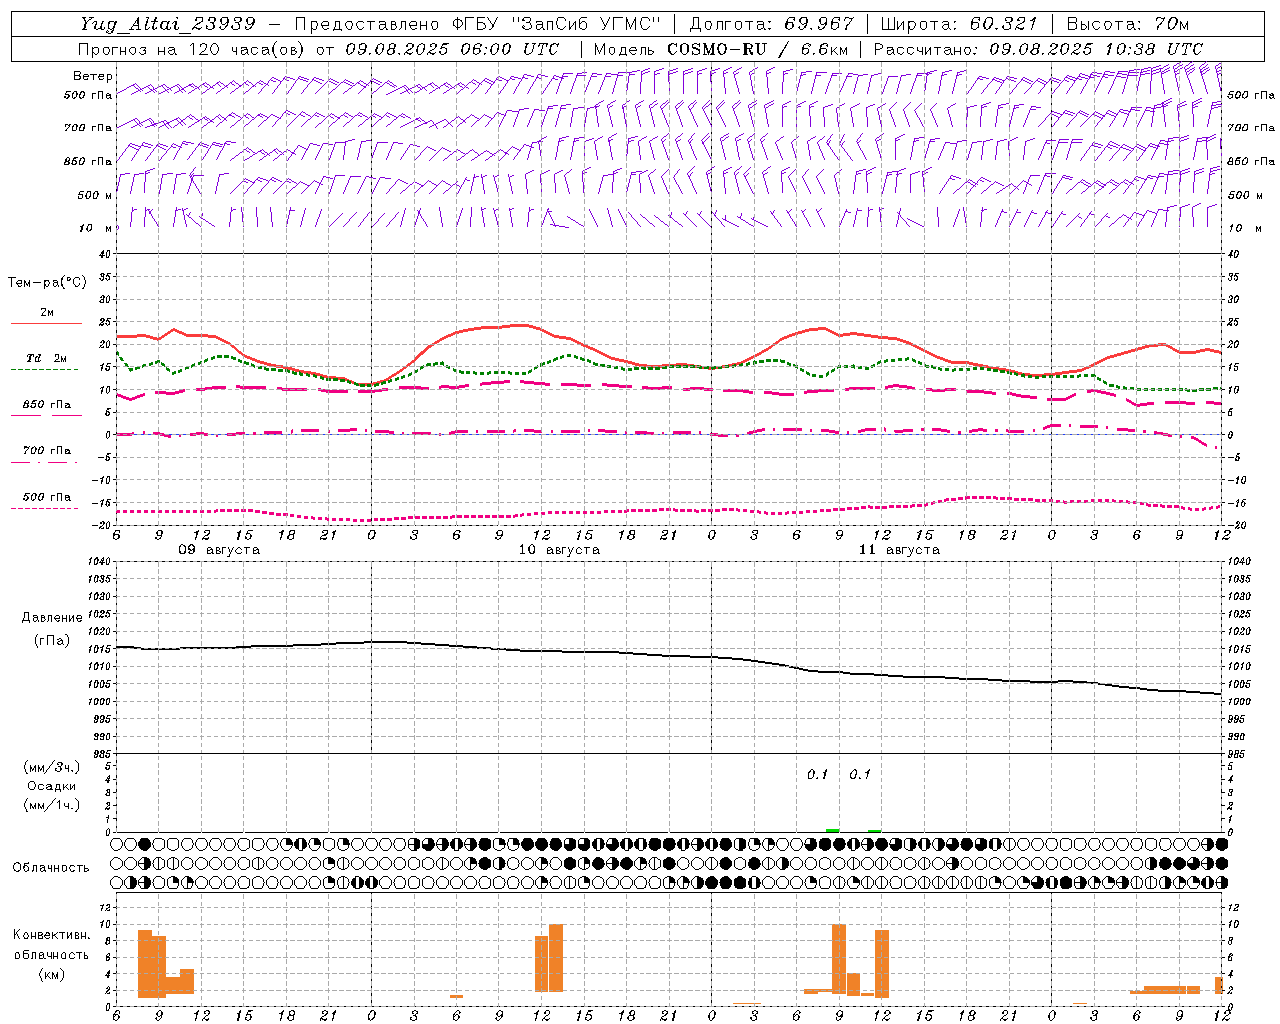Click the tallest orange convective bar on 10 августа
Viewport: 1280px width, 1024px height.
(556, 957)
